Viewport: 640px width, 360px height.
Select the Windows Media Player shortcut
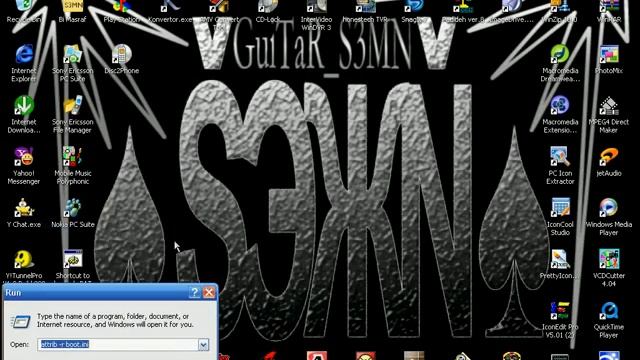point(609,217)
